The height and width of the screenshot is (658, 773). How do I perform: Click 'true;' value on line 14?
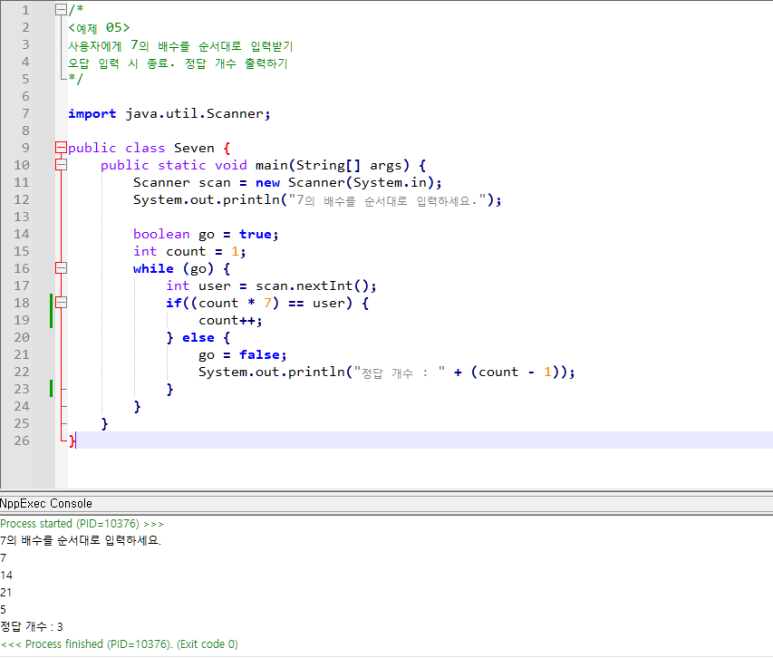pos(259,234)
